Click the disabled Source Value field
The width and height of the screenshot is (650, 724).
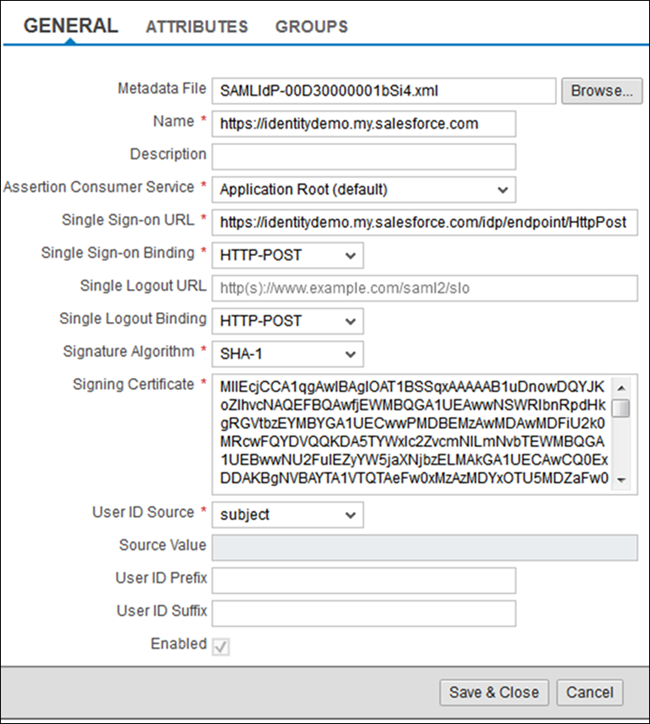pos(425,548)
